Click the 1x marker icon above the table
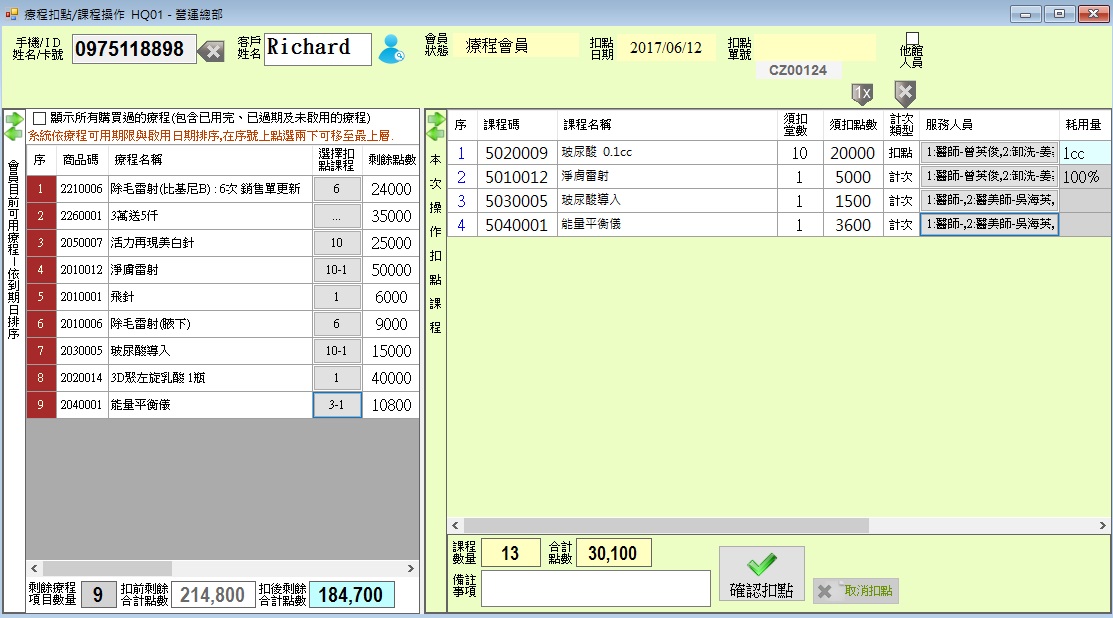Viewport: 1113px width, 618px height. [x=861, y=93]
